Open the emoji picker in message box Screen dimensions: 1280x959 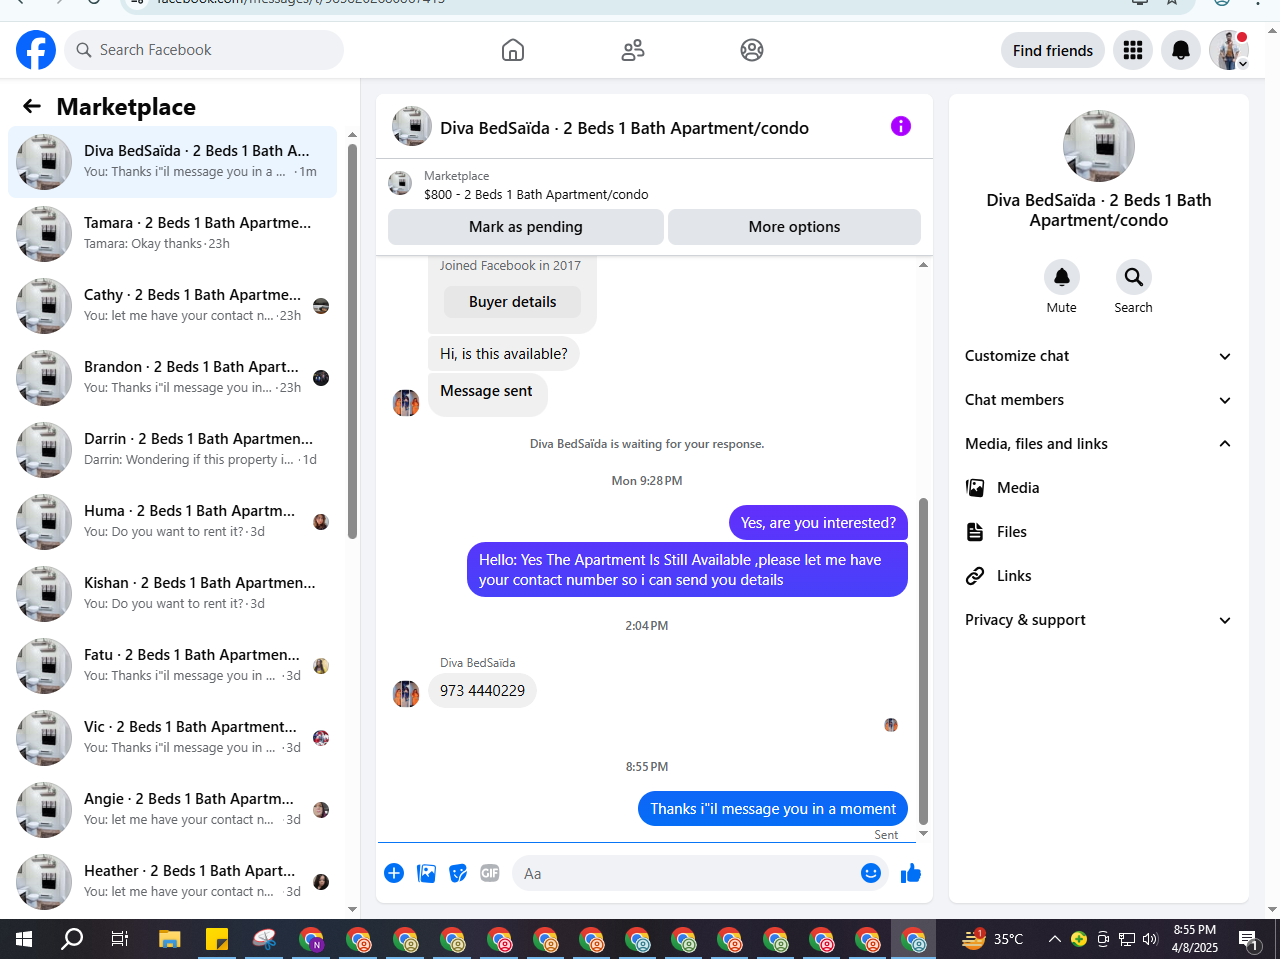pos(871,873)
